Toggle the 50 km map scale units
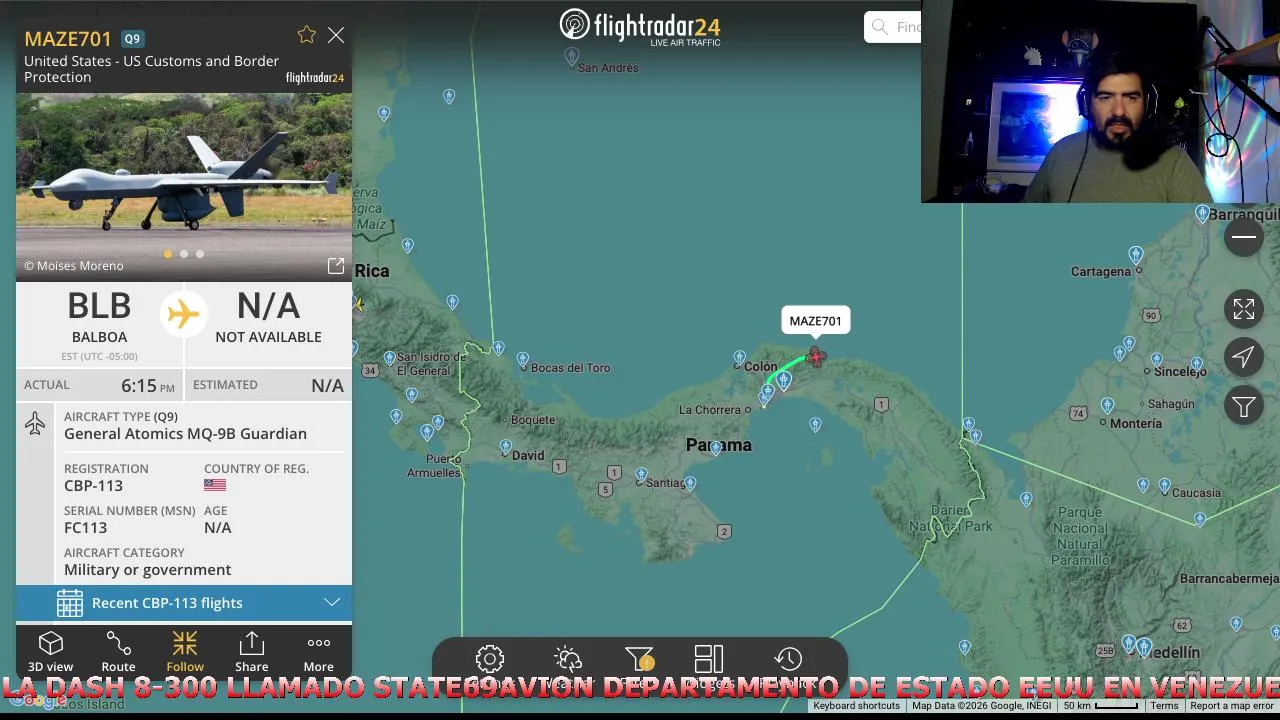Screen dimensions: 1280x720 (x=1100, y=706)
